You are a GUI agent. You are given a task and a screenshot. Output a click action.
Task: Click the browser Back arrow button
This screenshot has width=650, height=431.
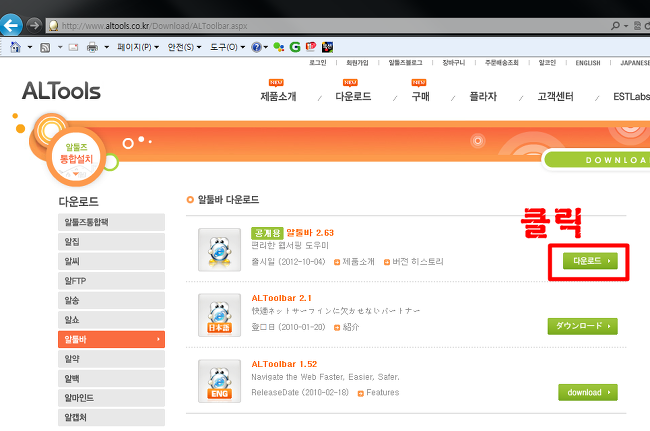[x=10, y=25]
